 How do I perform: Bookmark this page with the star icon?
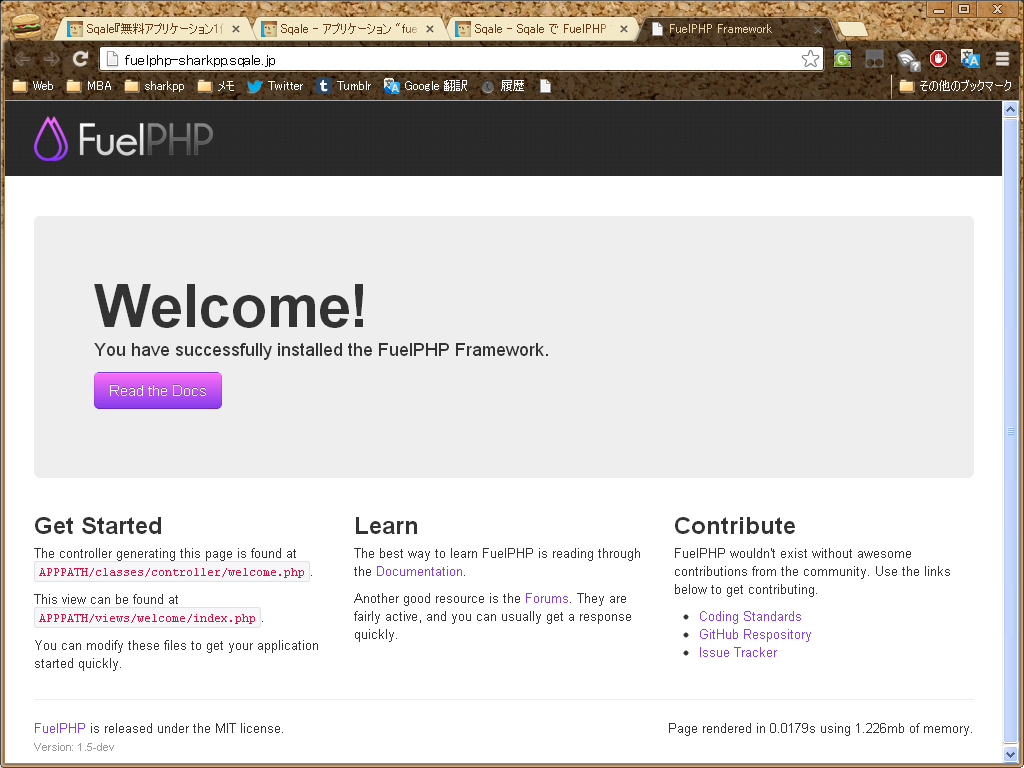coord(810,59)
